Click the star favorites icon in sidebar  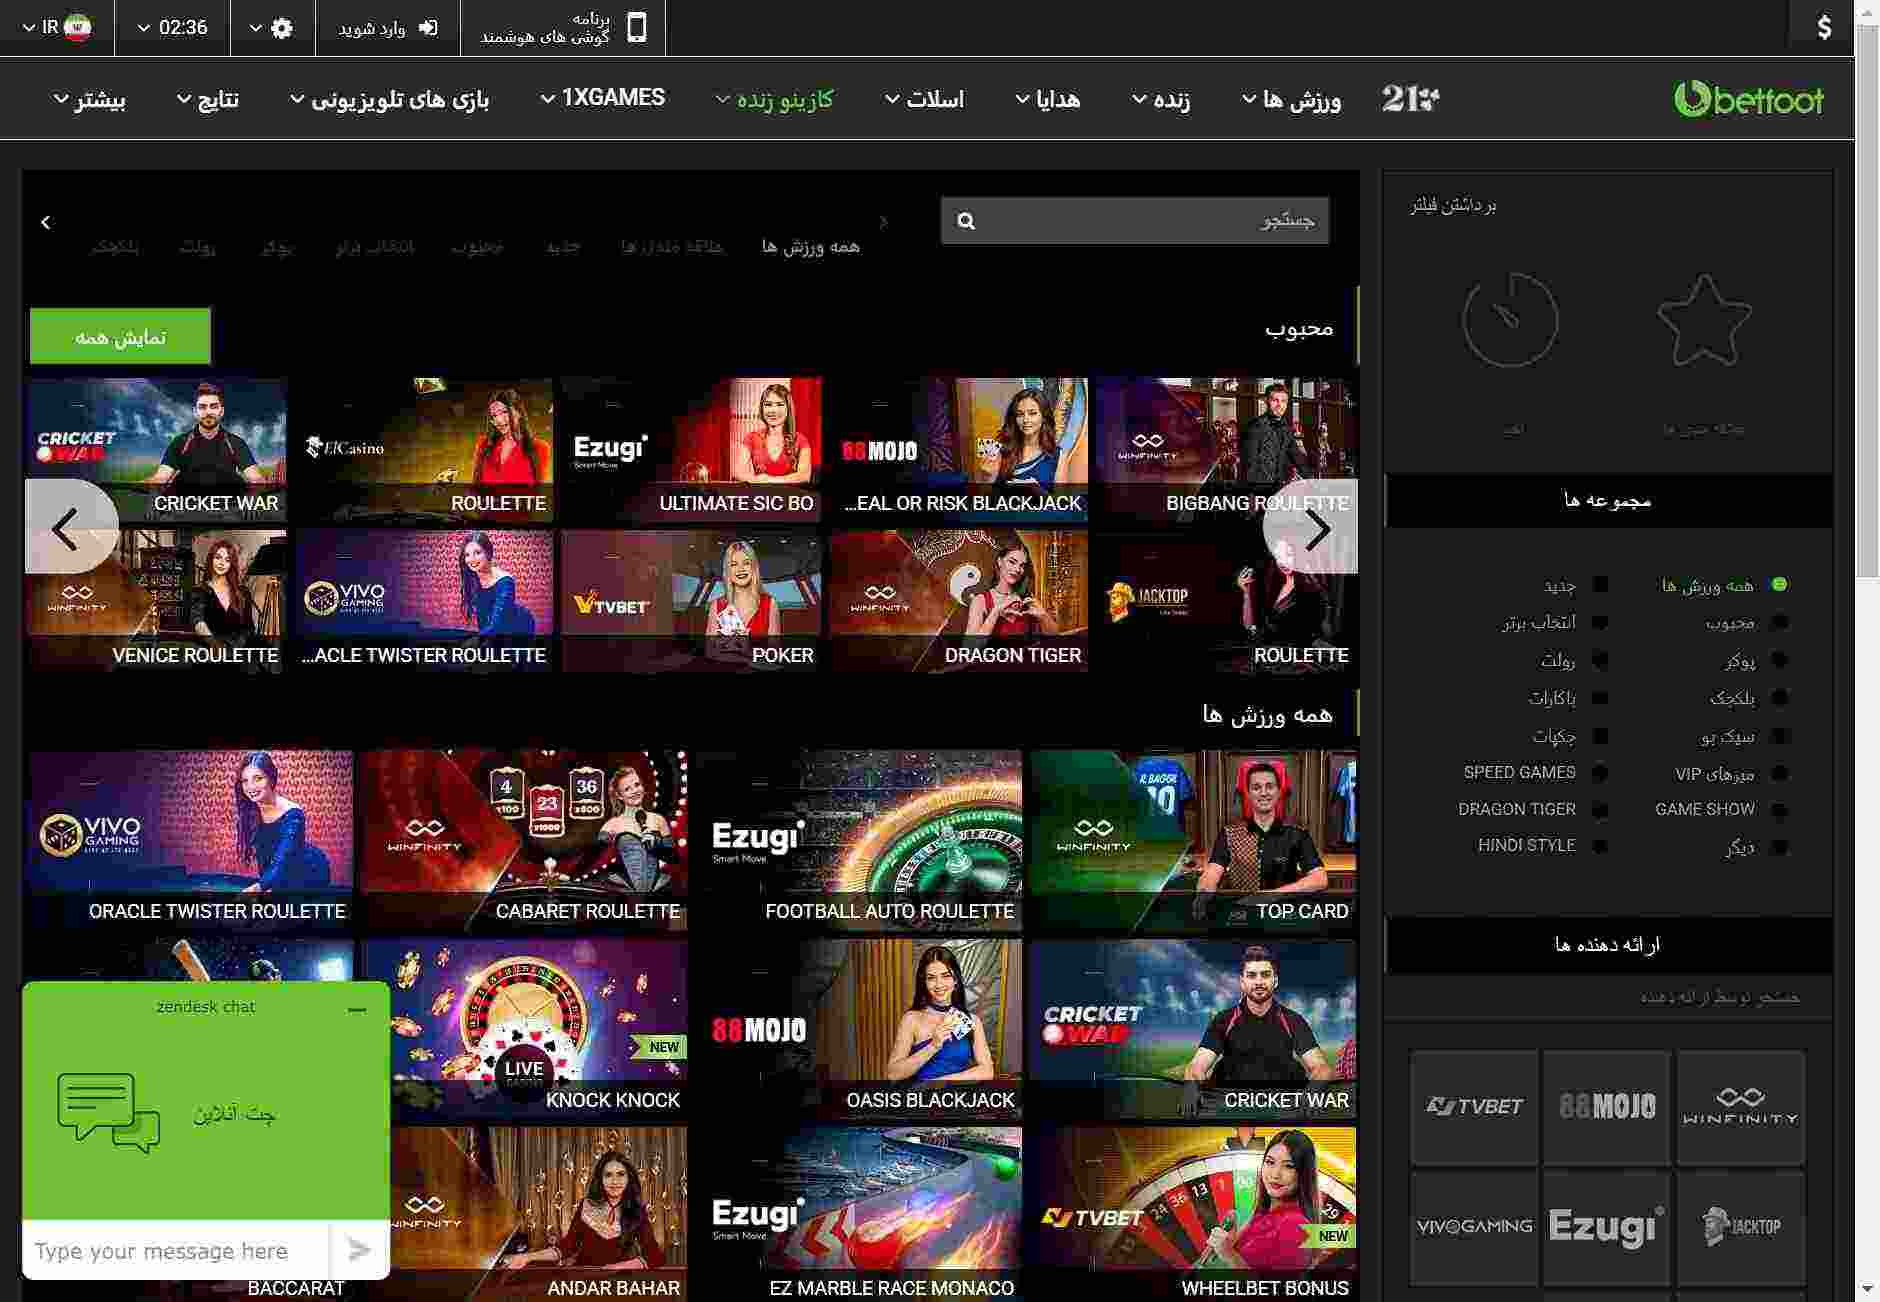pos(1703,321)
